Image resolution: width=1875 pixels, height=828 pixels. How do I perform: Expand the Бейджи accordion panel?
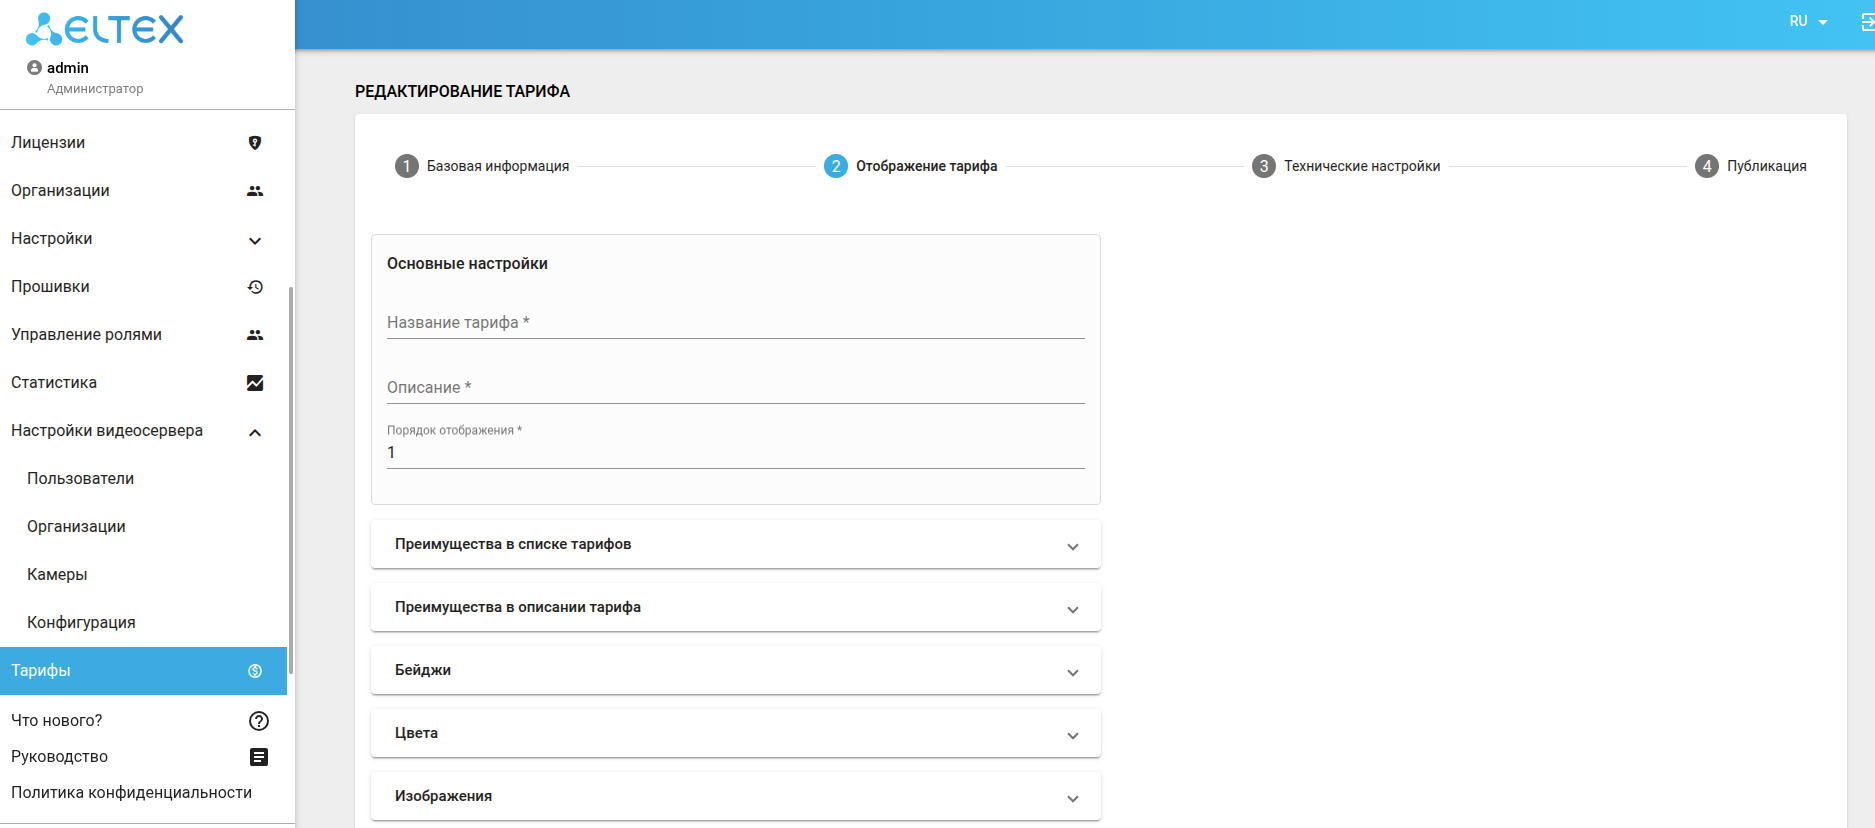(1072, 672)
